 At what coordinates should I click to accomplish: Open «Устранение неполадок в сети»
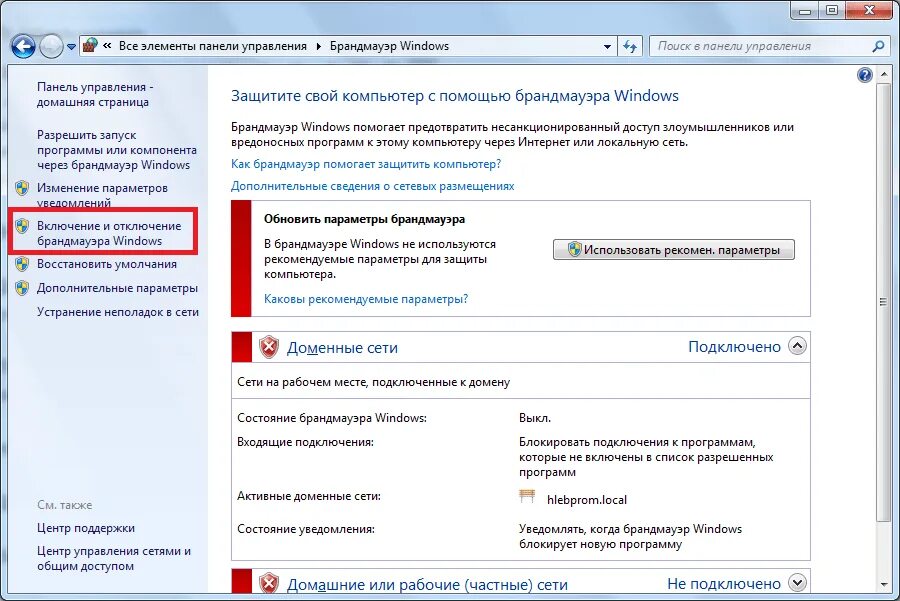[x=118, y=312]
